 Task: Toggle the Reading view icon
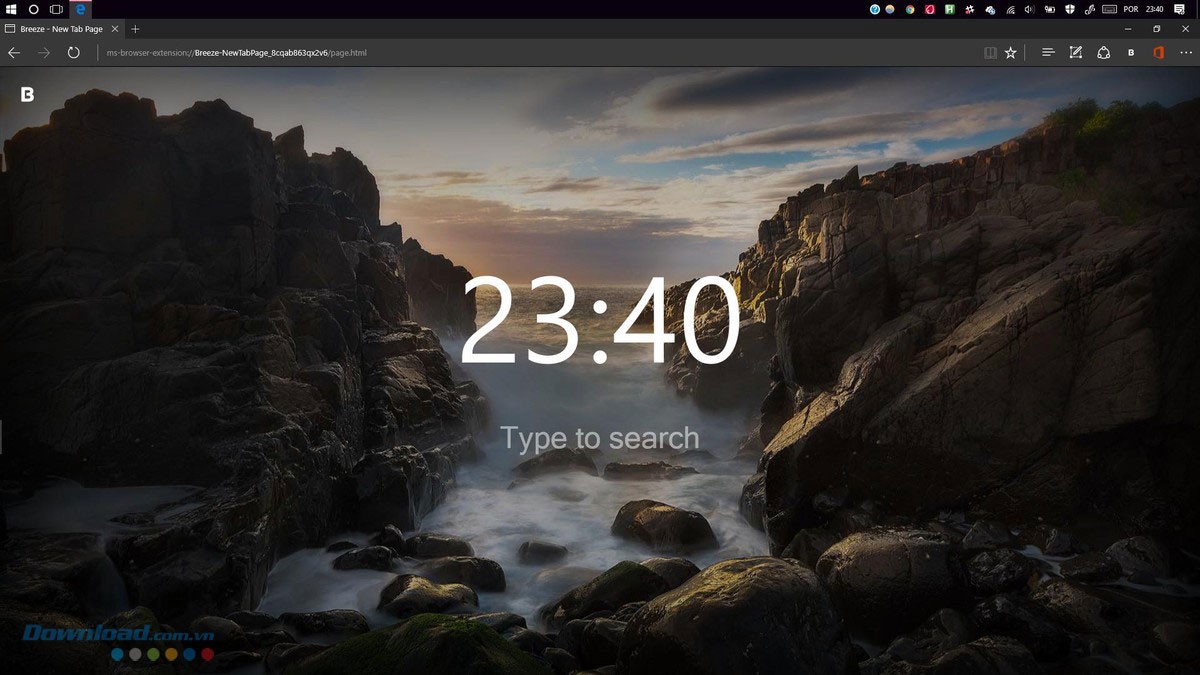[x=990, y=52]
